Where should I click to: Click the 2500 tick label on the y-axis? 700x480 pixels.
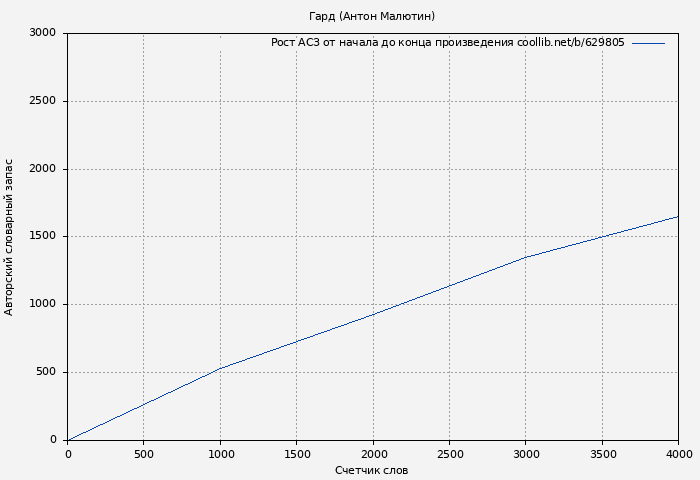point(42,101)
